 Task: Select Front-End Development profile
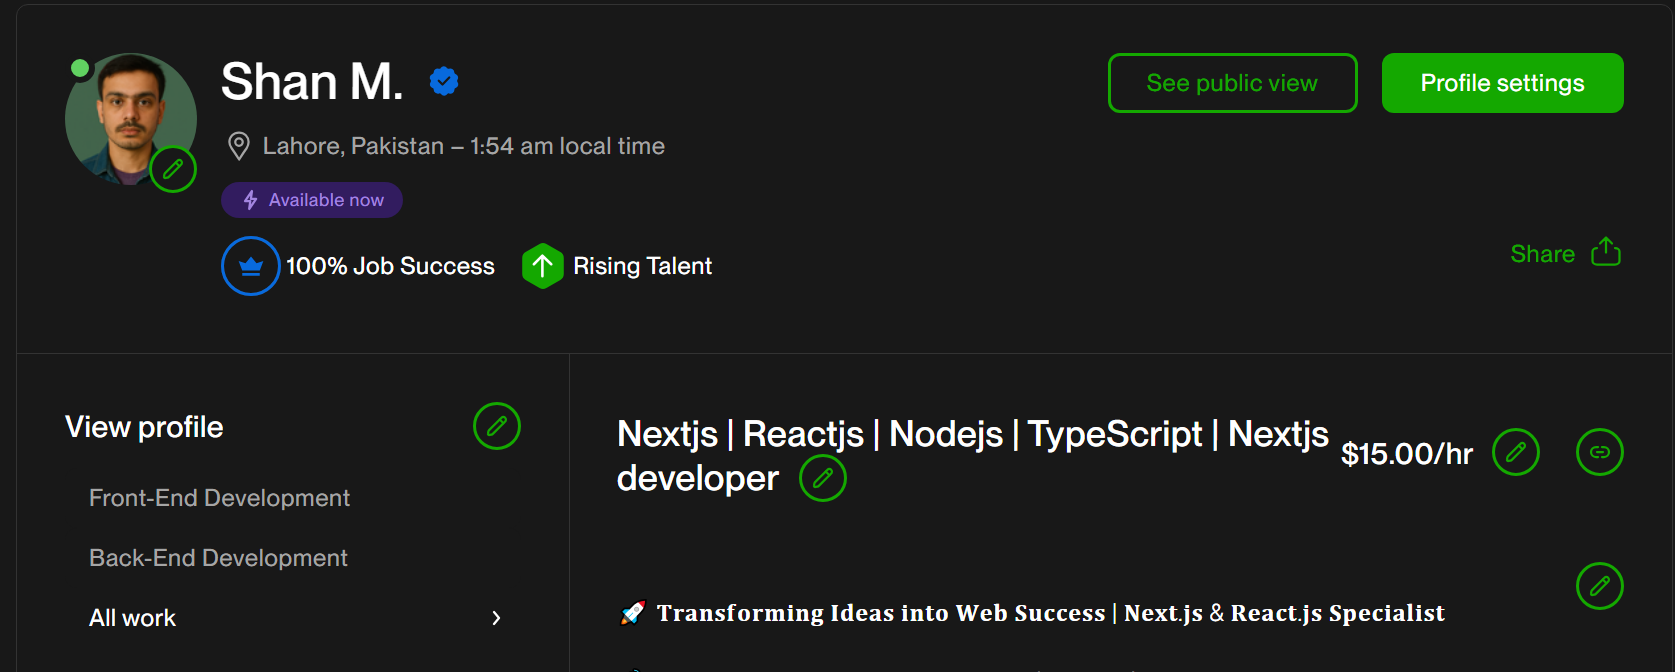pos(219,498)
